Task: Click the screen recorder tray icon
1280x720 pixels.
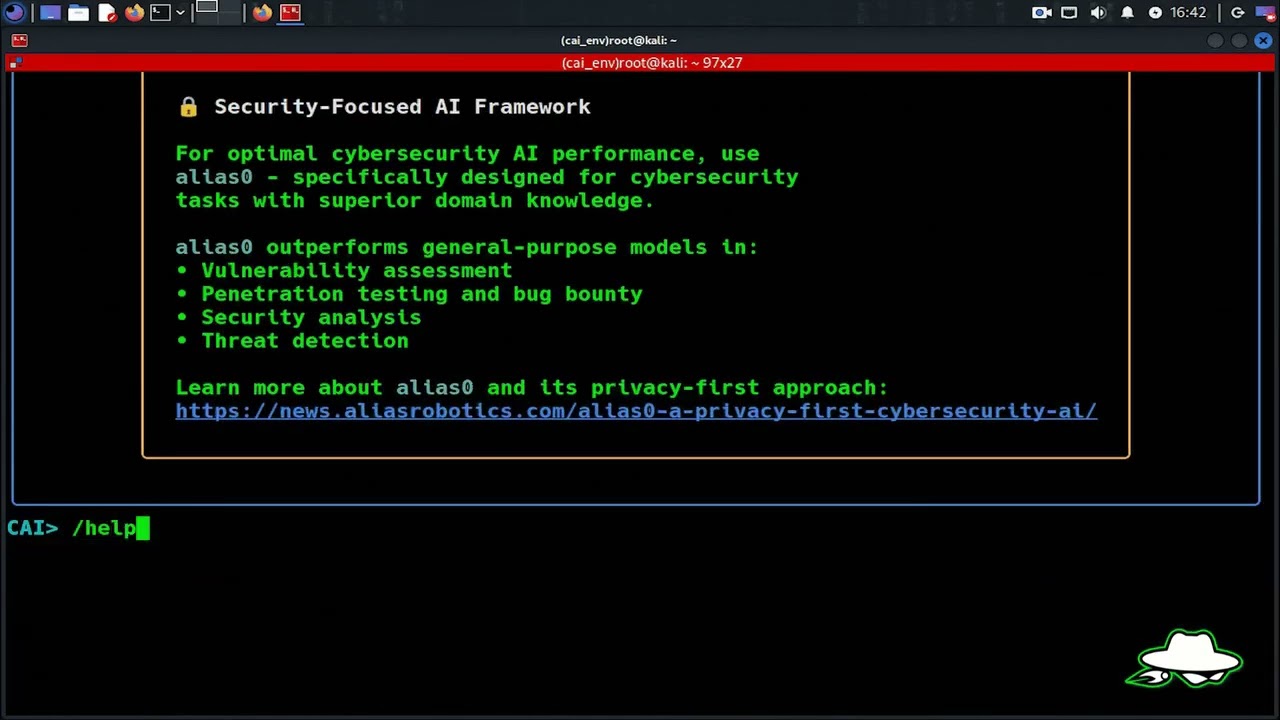Action: pos(1042,13)
